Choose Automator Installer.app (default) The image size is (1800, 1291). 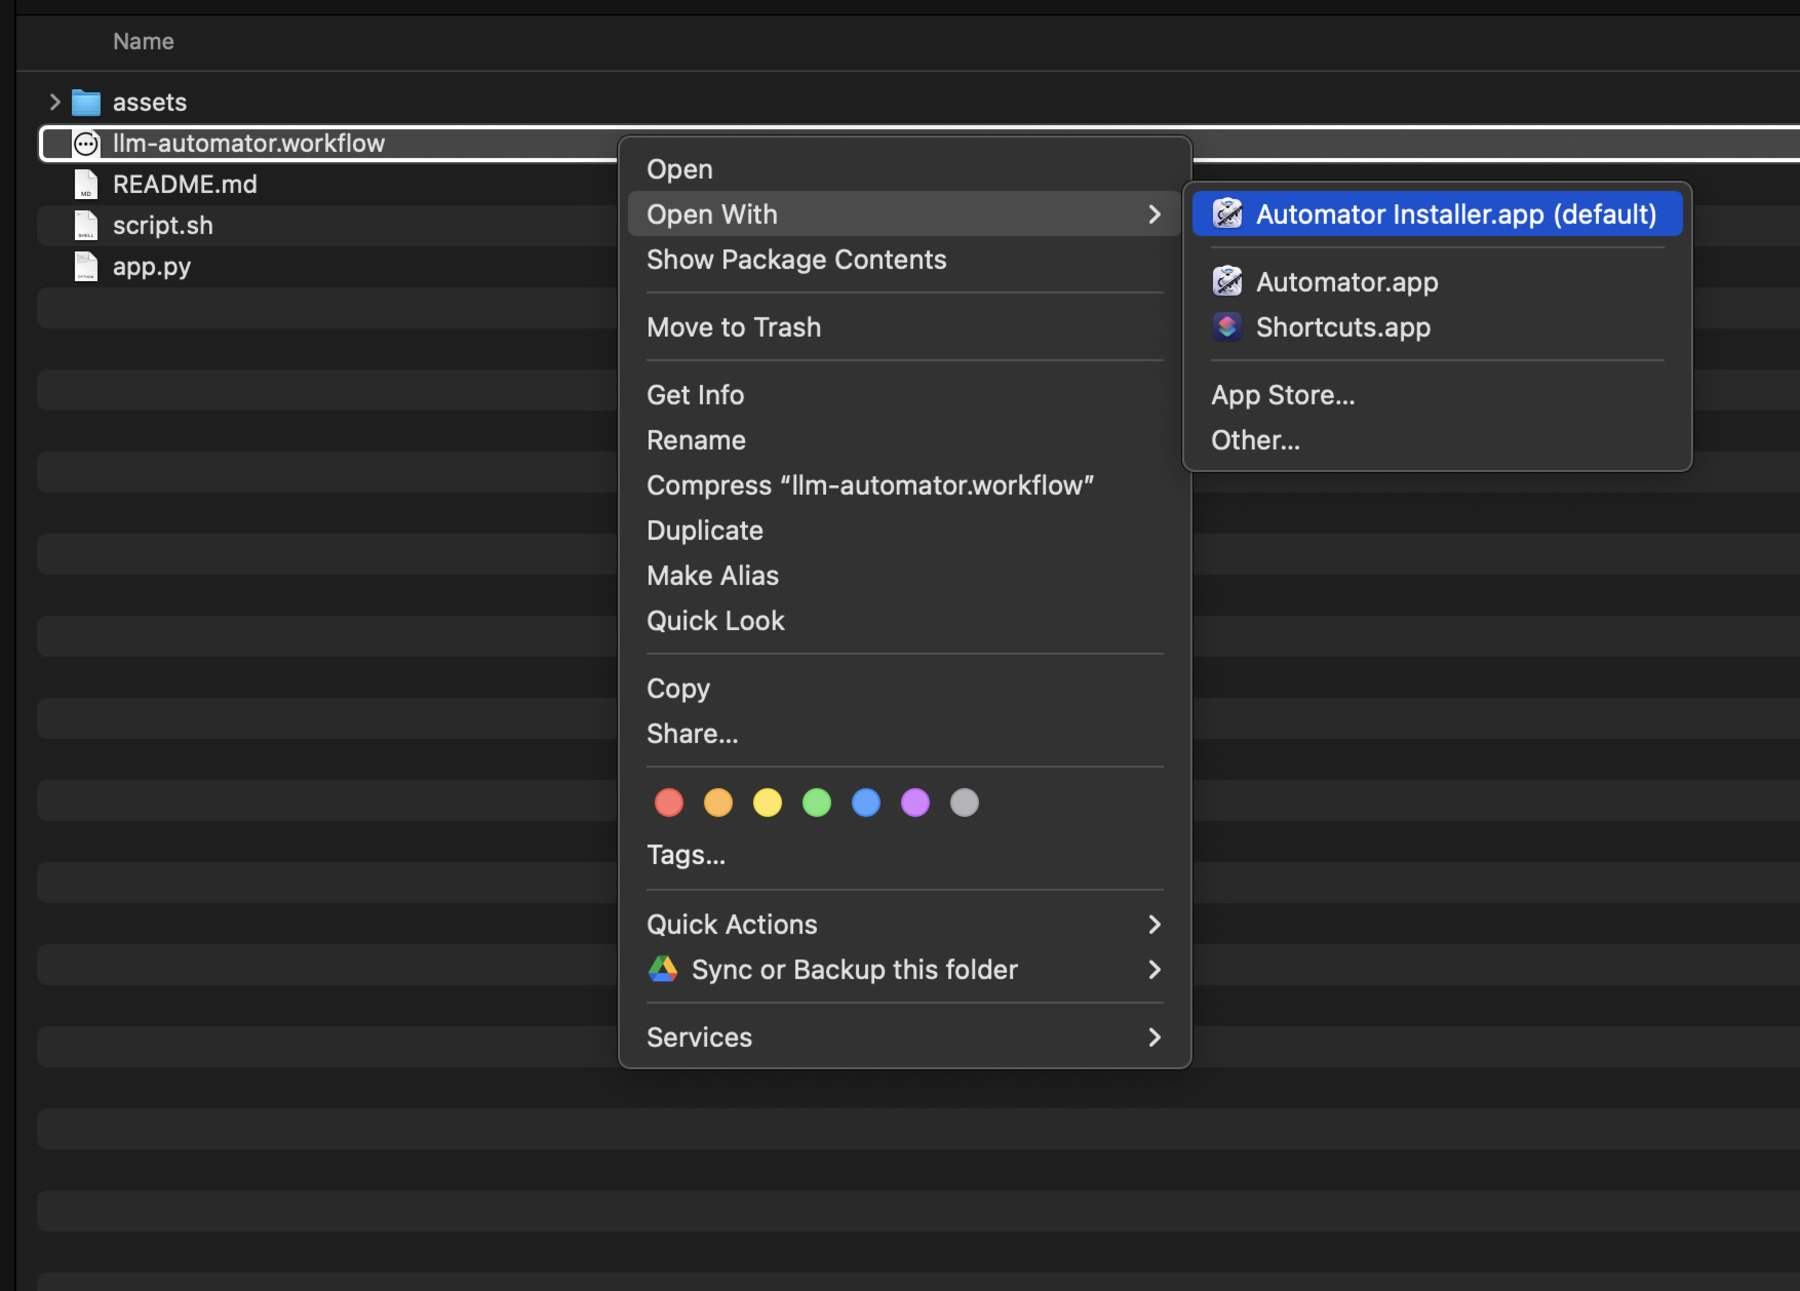click(1437, 214)
